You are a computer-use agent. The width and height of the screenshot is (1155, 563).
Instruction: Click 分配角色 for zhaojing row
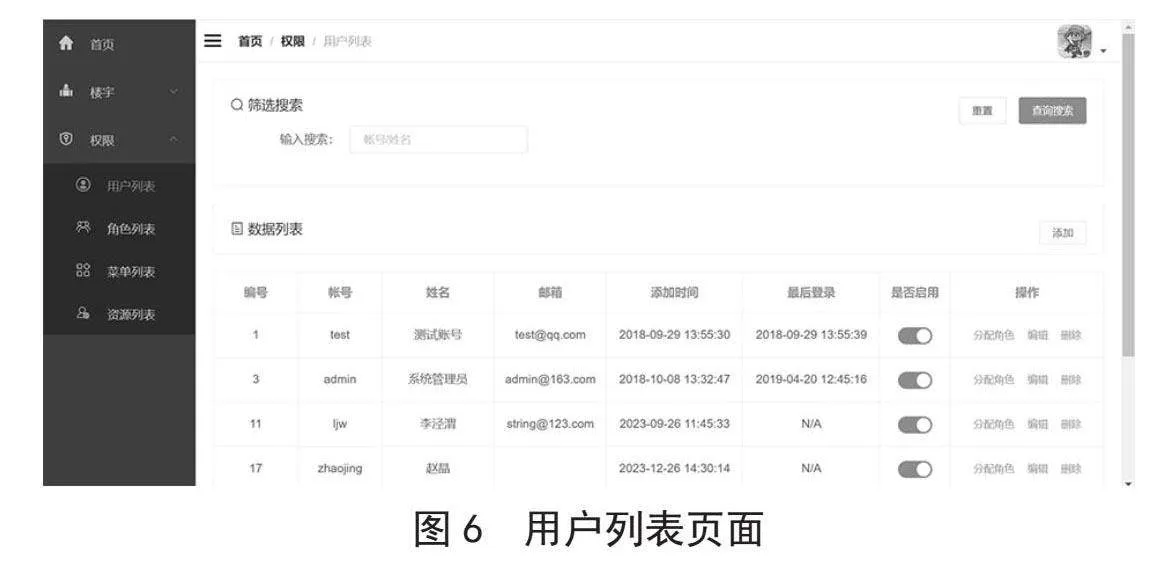click(994, 469)
